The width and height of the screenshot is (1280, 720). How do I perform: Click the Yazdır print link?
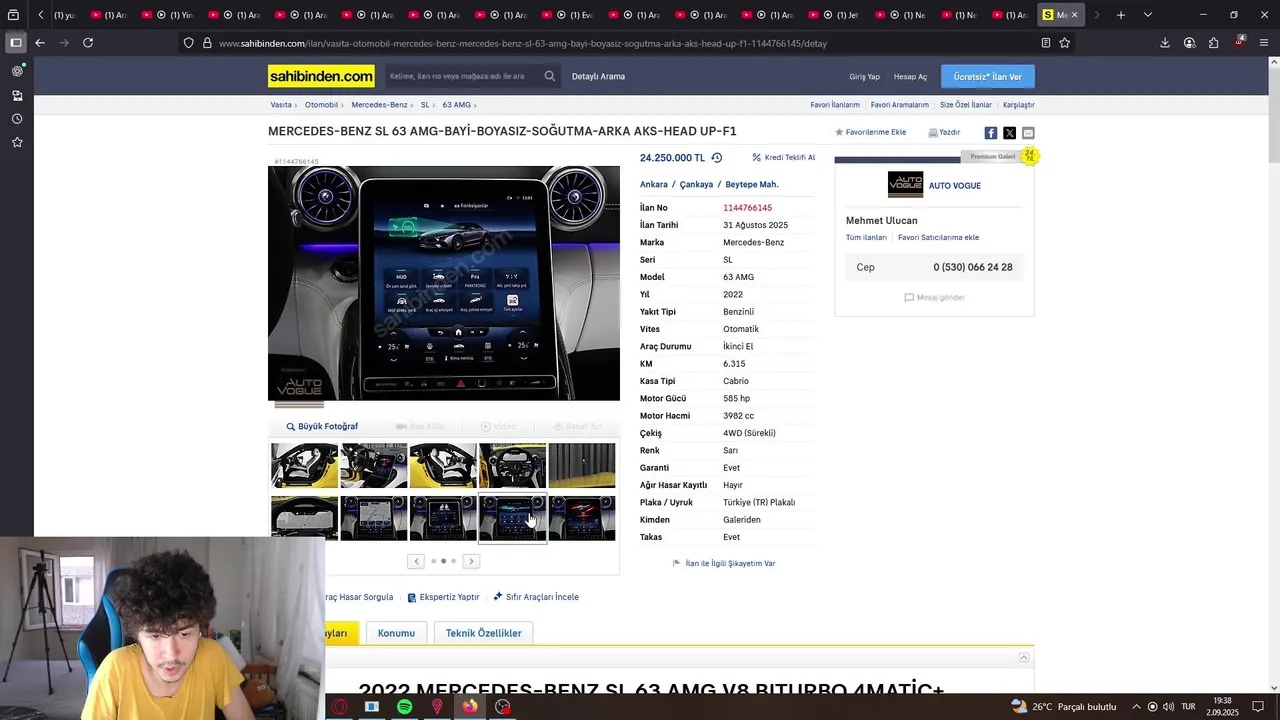click(x=944, y=132)
